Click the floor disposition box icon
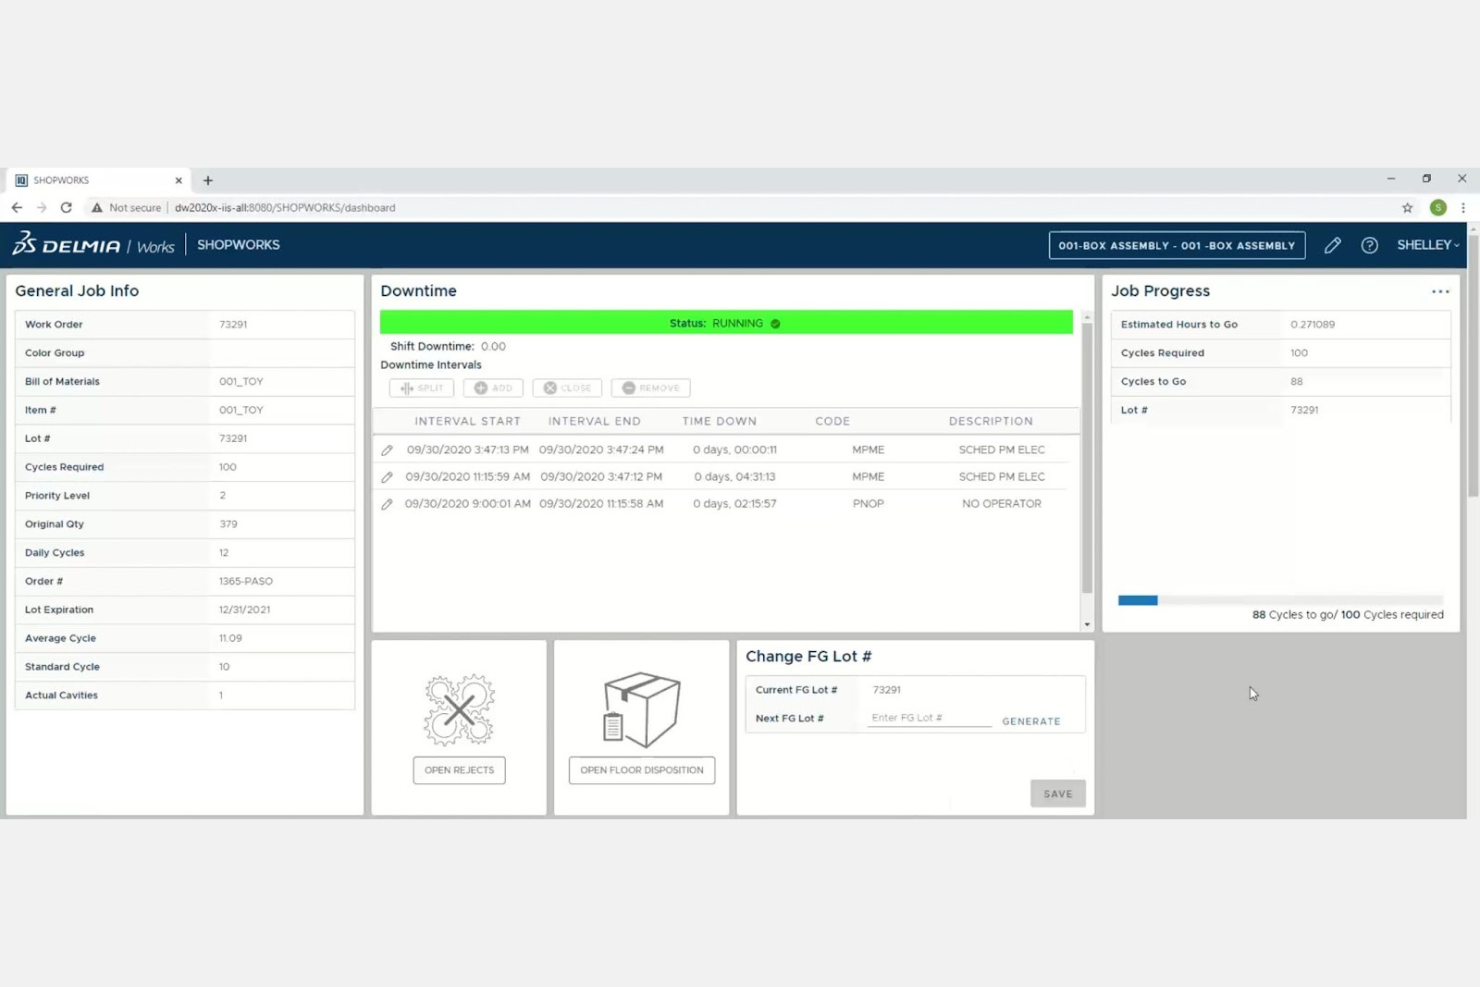The width and height of the screenshot is (1480, 987). click(641, 710)
